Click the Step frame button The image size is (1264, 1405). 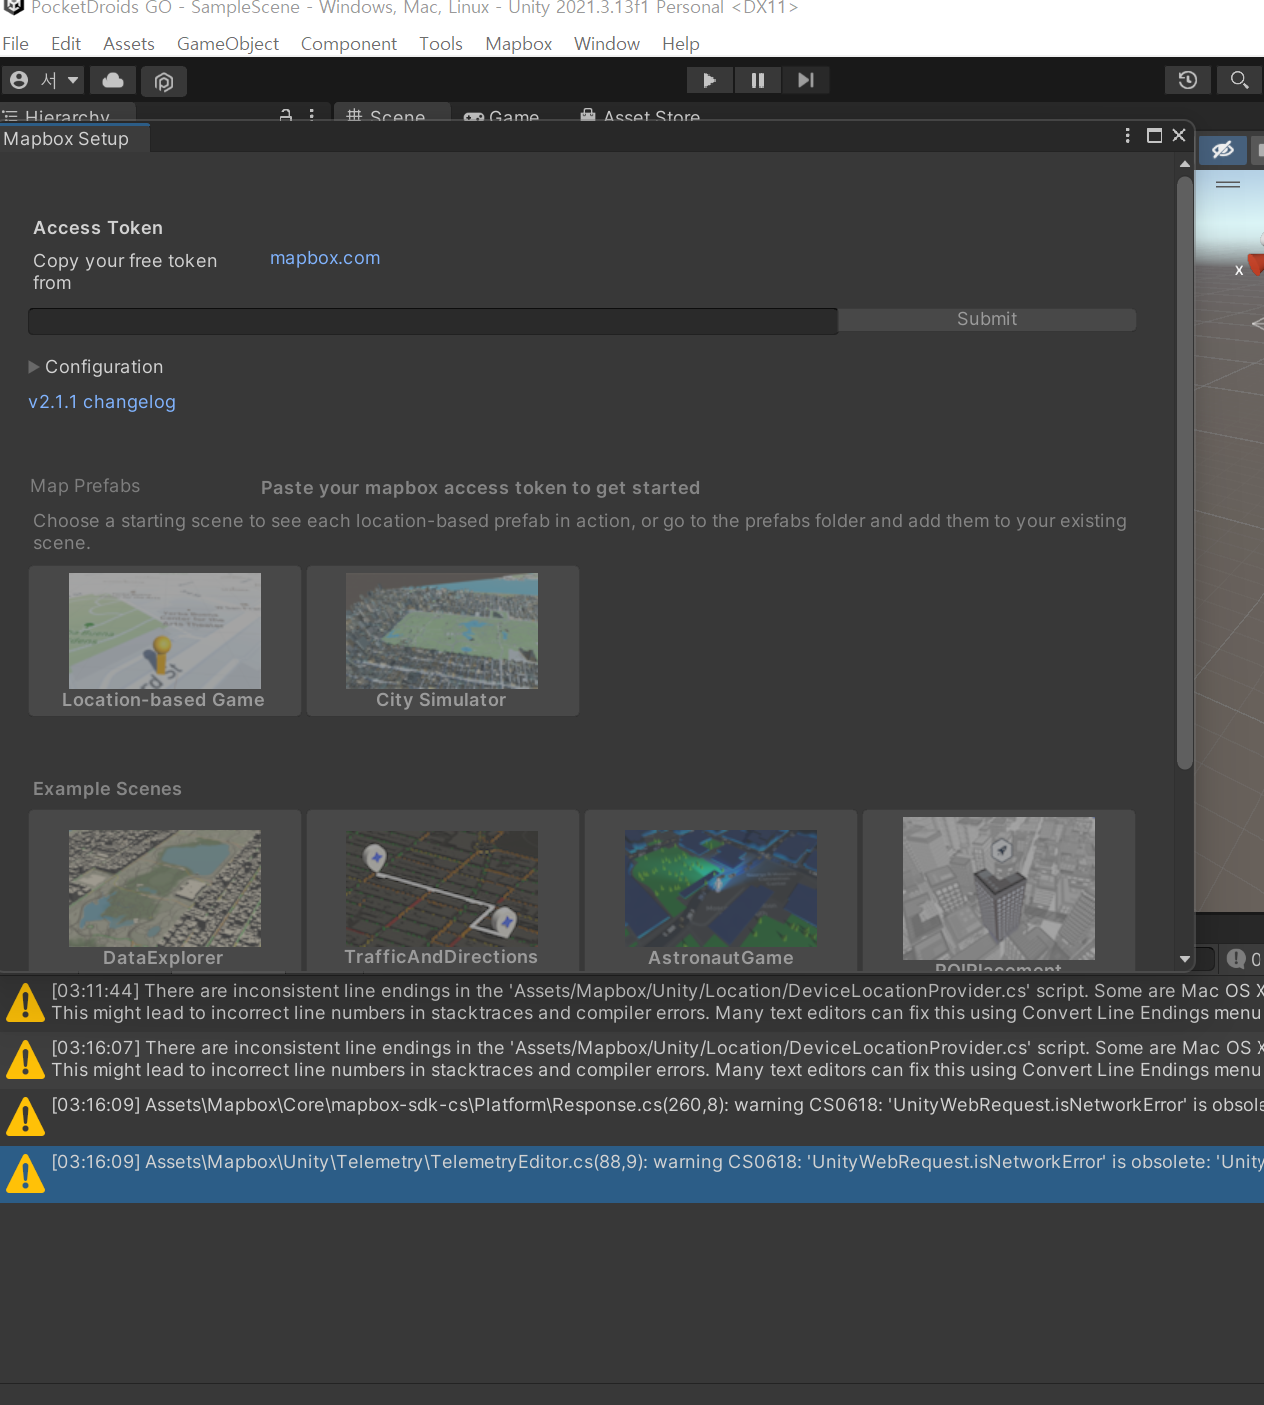[x=806, y=80]
